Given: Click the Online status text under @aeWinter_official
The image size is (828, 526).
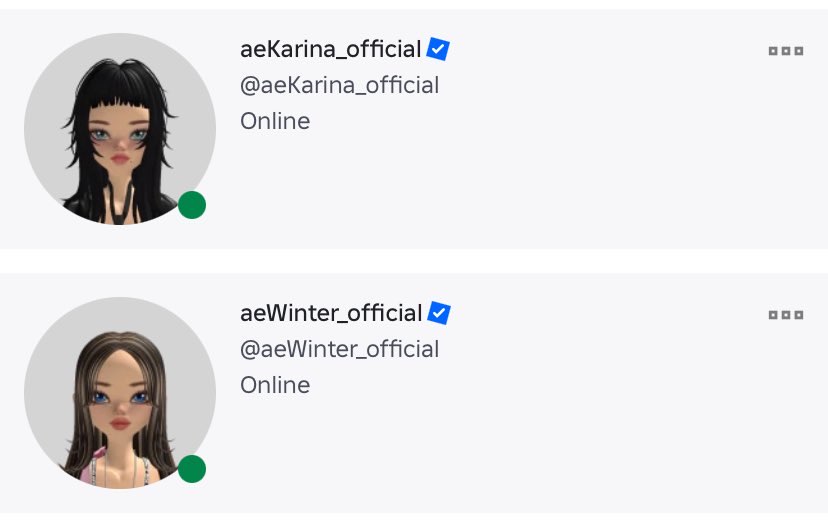Looking at the screenshot, I should pyautogui.click(x=275, y=385).
